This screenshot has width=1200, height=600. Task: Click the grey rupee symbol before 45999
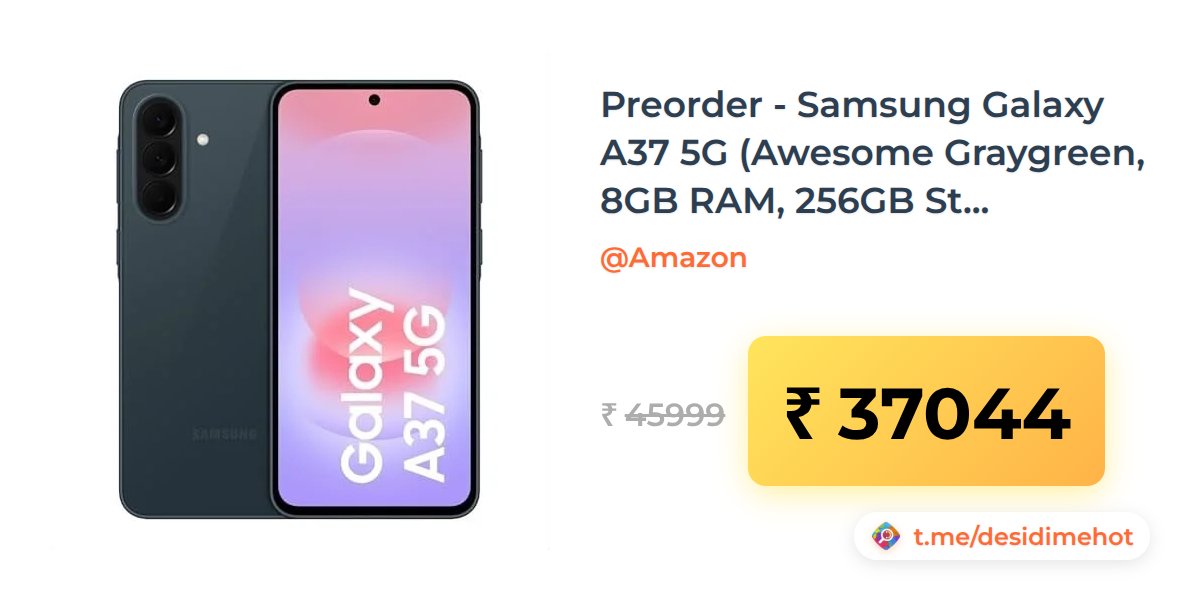(608, 413)
